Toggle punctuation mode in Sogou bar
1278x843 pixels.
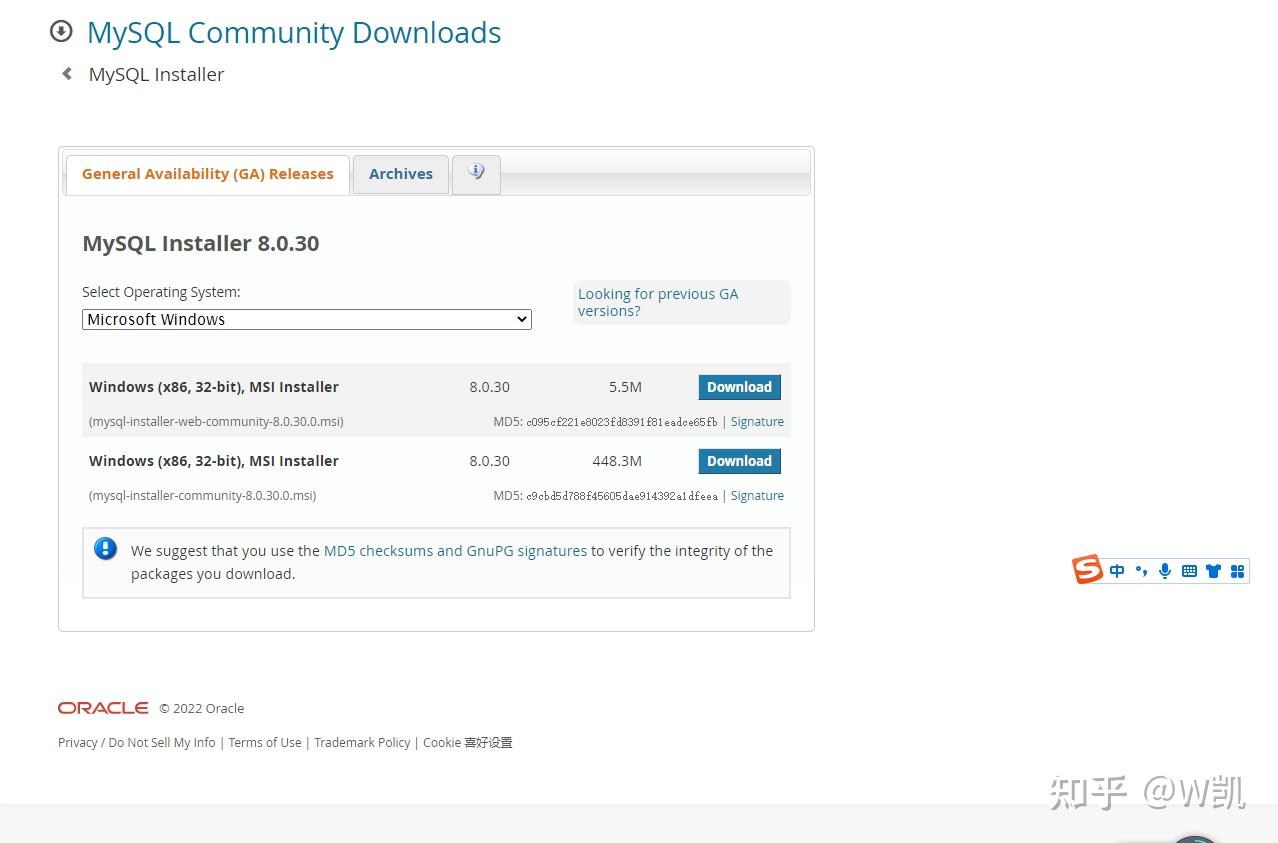click(x=1141, y=571)
